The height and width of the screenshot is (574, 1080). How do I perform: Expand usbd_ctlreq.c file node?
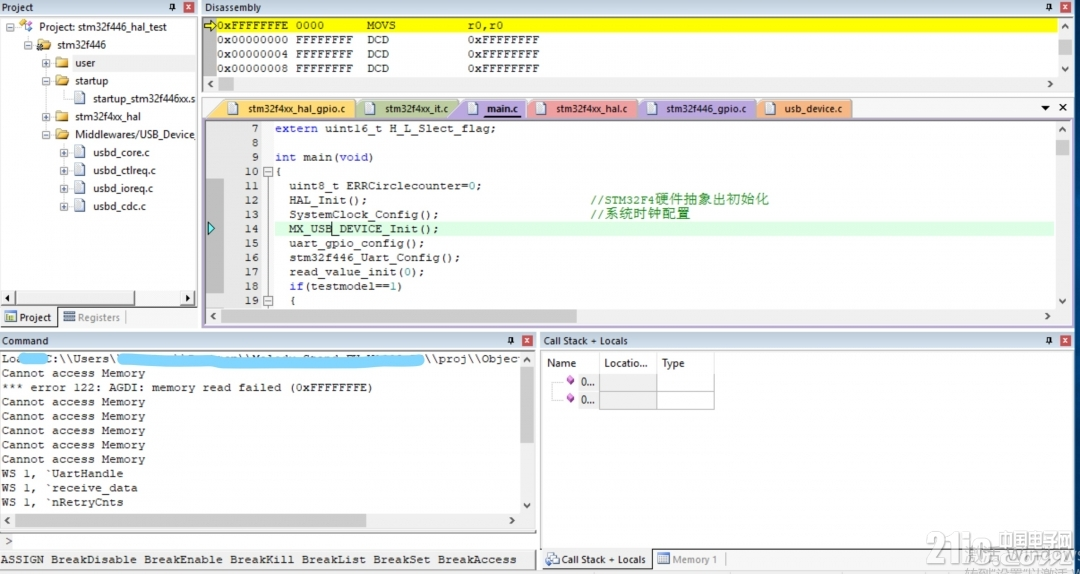tap(64, 170)
